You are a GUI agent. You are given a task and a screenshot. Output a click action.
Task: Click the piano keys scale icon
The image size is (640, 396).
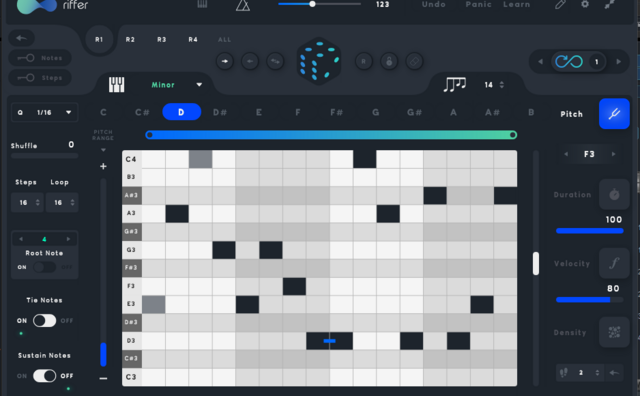(116, 85)
